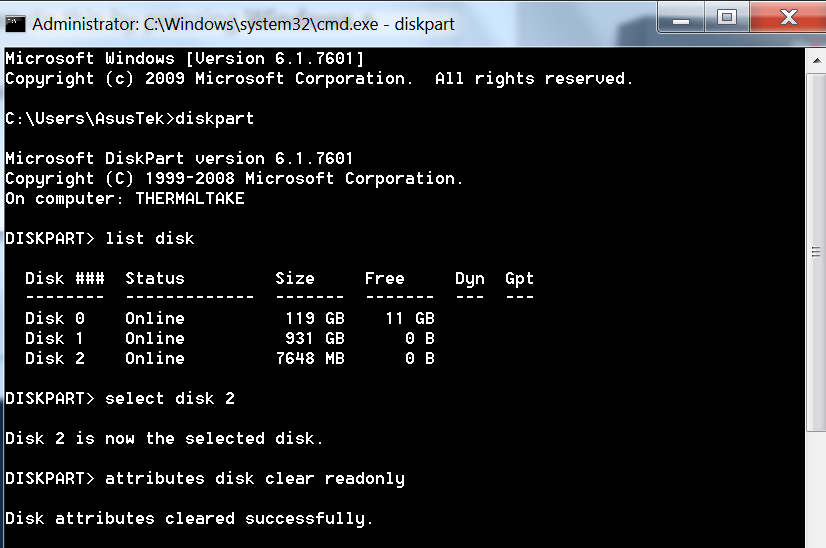This screenshot has width=826, height=548.
Task: Click the 'DISKPART> list disk' command line
Action: [100, 238]
